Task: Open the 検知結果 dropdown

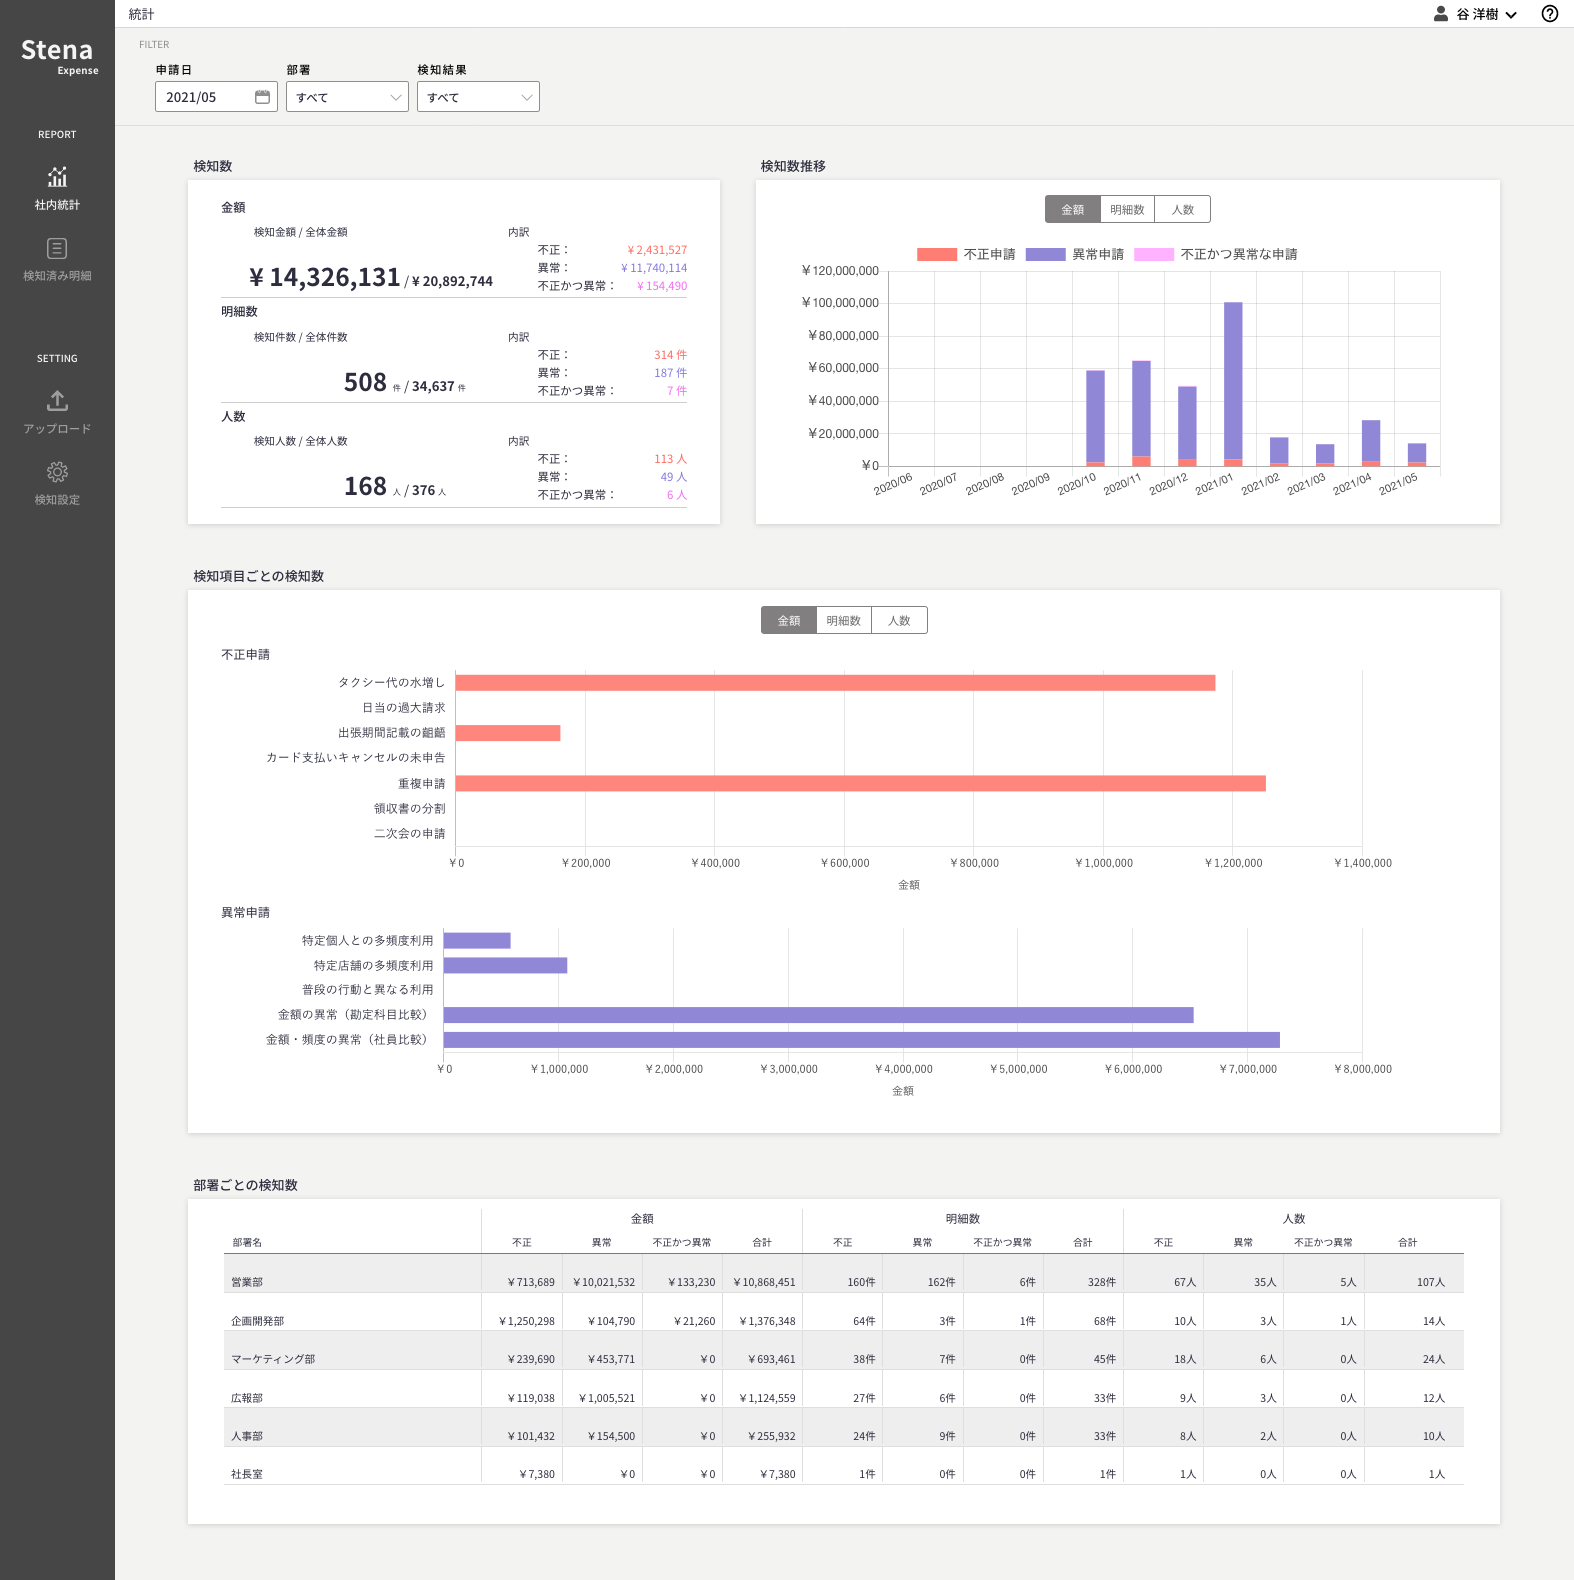Action: point(478,97)
